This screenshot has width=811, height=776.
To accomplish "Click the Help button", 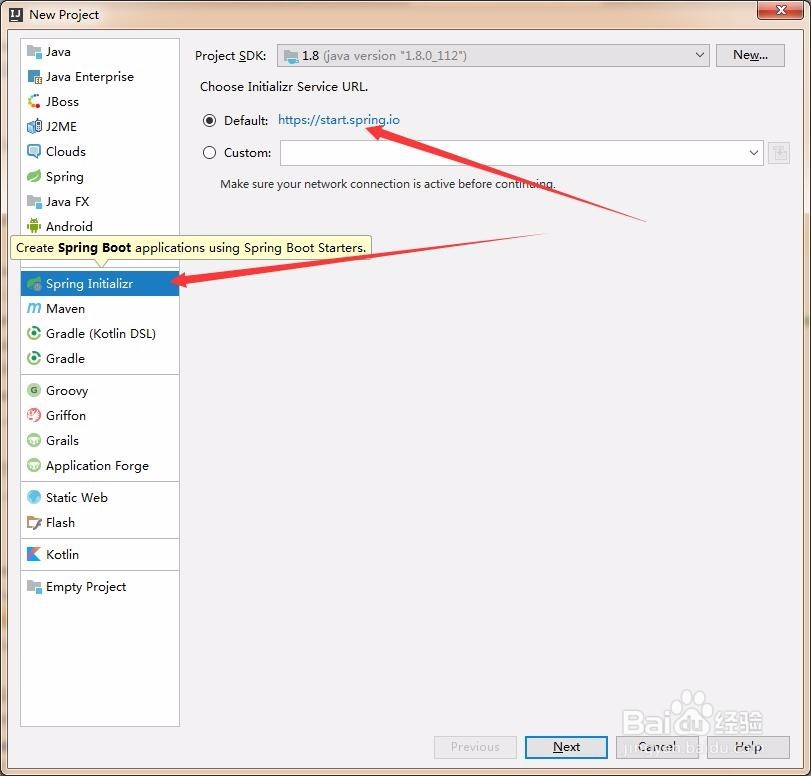I will click(748, 747).
